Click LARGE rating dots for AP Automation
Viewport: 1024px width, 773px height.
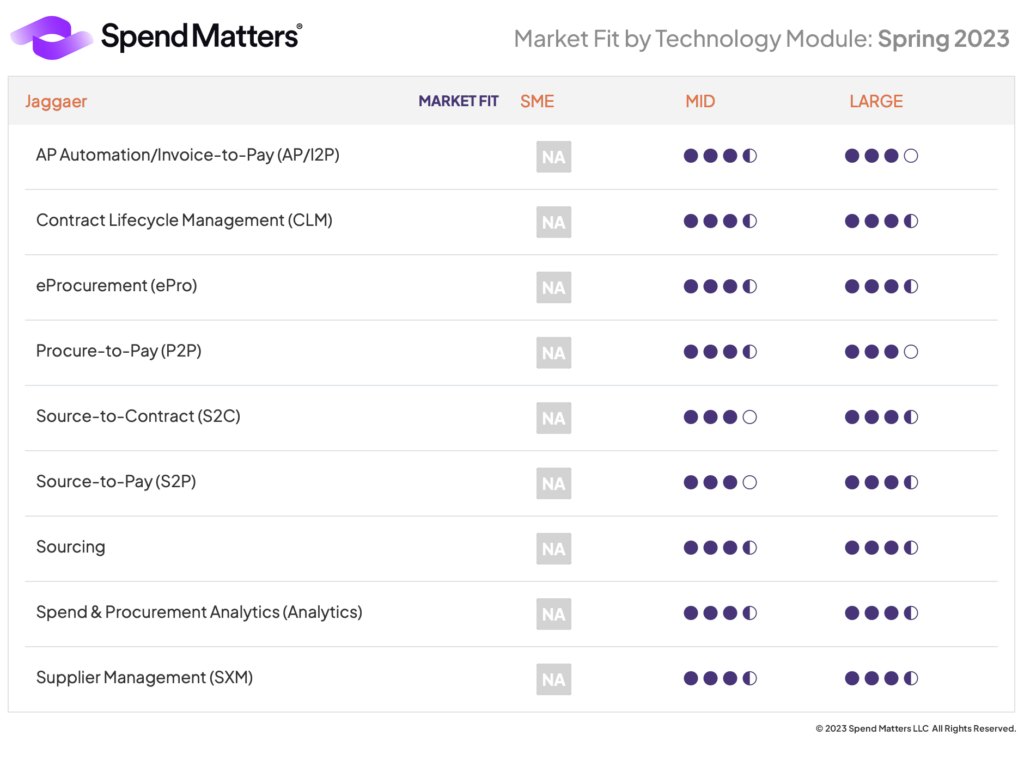[882, 155]
